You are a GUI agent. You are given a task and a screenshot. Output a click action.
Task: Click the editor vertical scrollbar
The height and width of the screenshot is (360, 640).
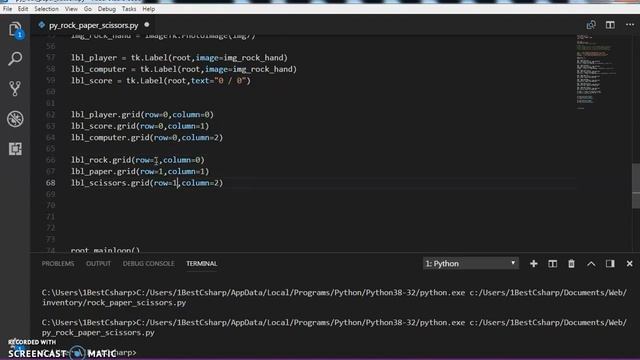tap(636, 185)
